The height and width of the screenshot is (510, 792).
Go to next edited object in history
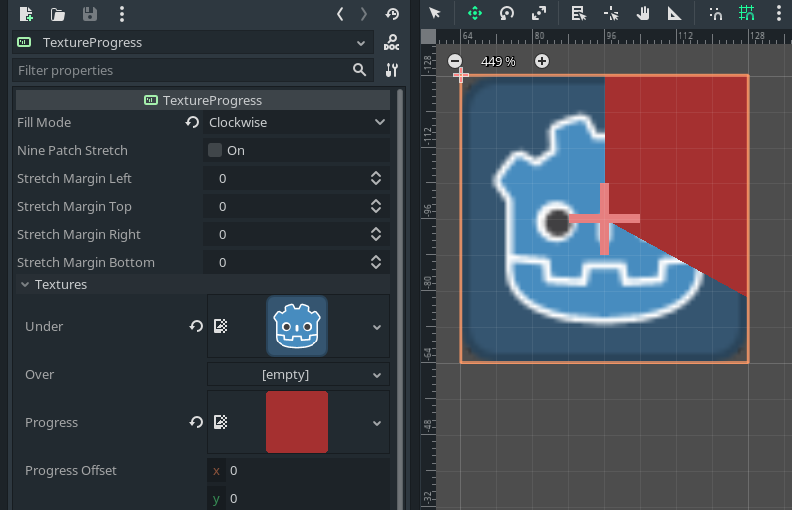[x=364, y=14]
